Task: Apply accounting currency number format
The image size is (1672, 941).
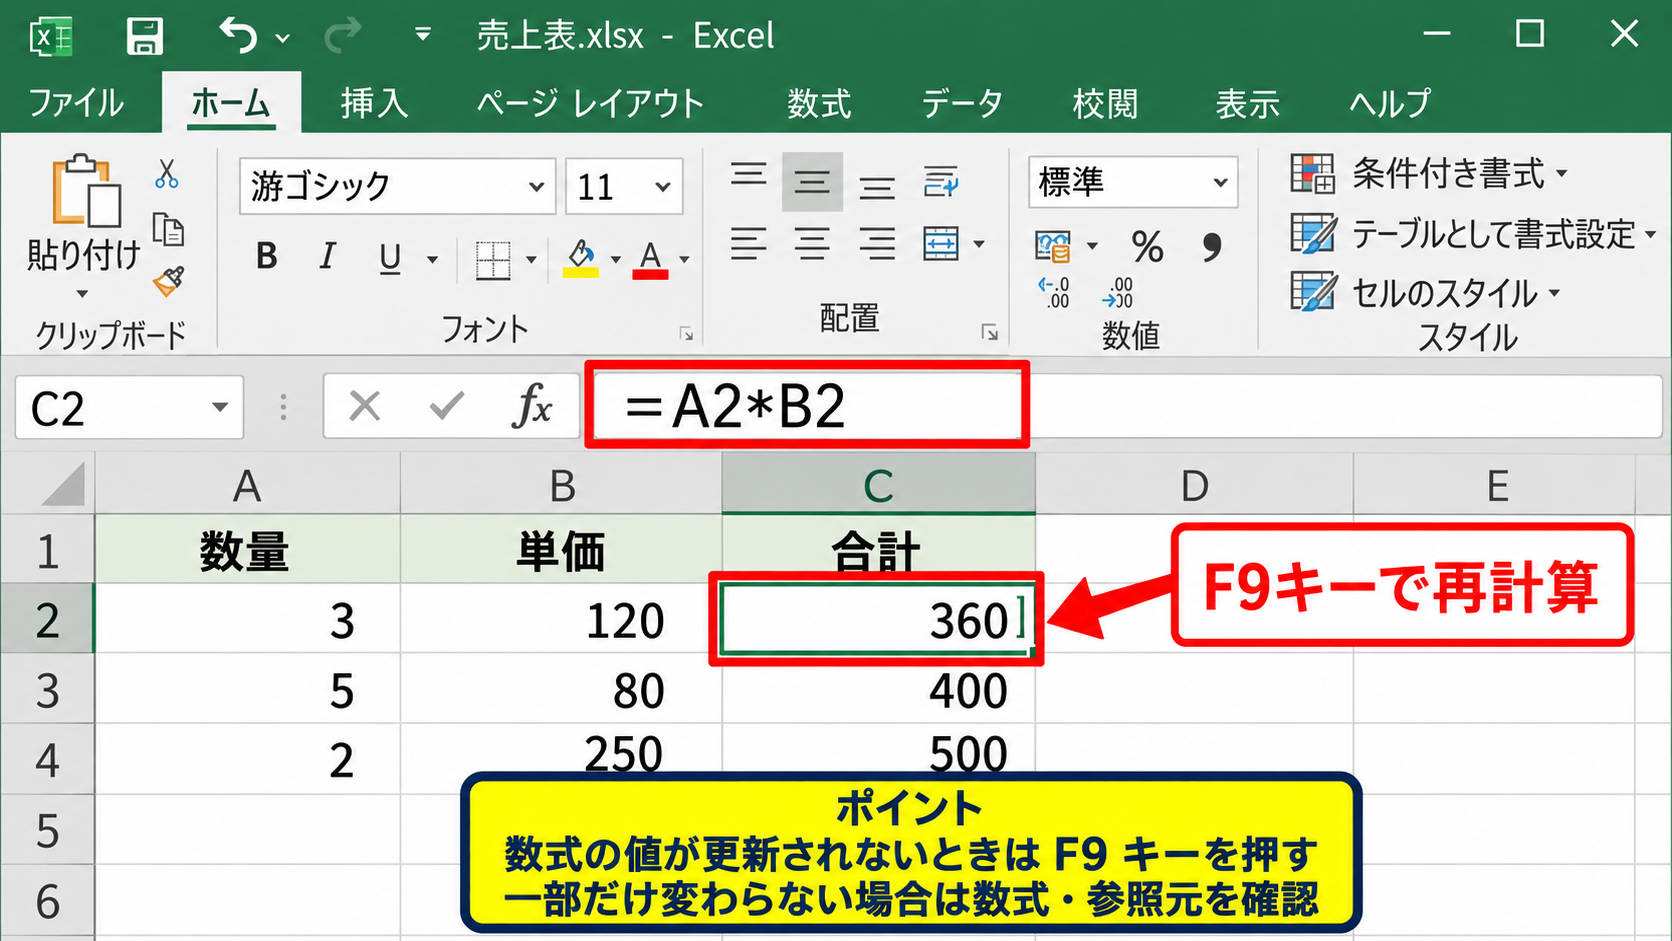Action: (1053, 246)
